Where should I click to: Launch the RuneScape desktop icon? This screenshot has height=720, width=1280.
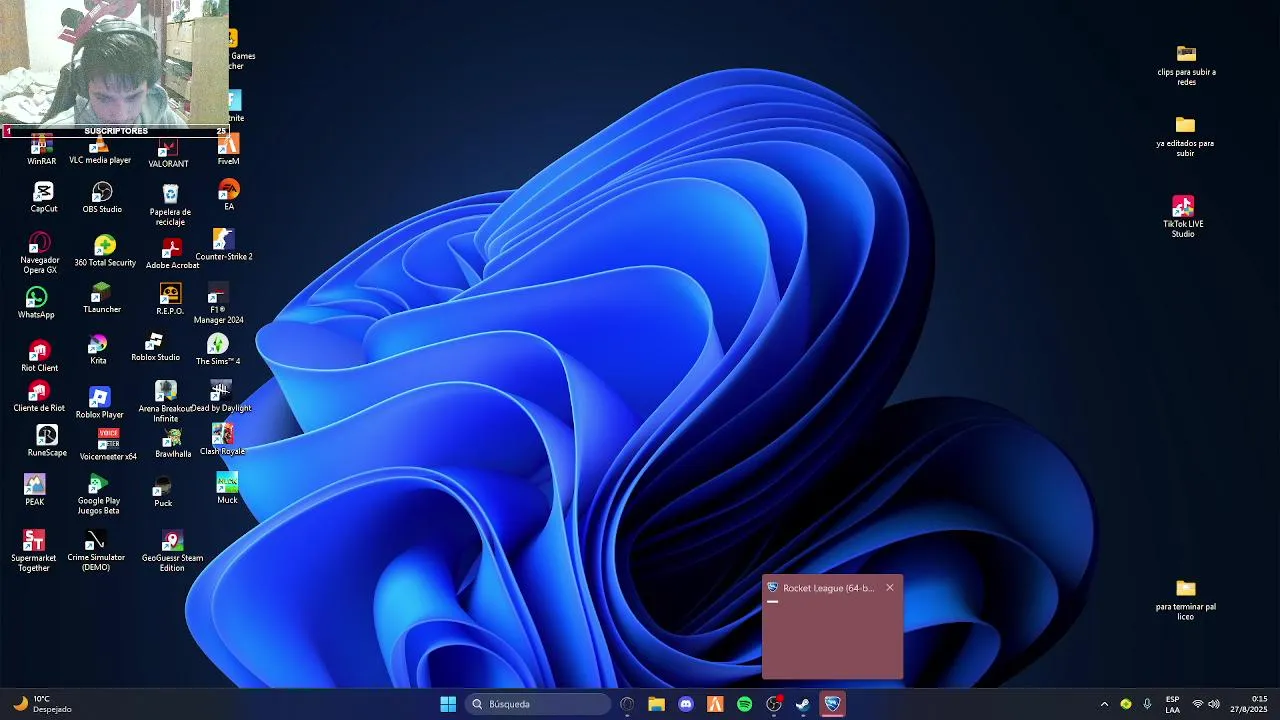coord(47,441)
